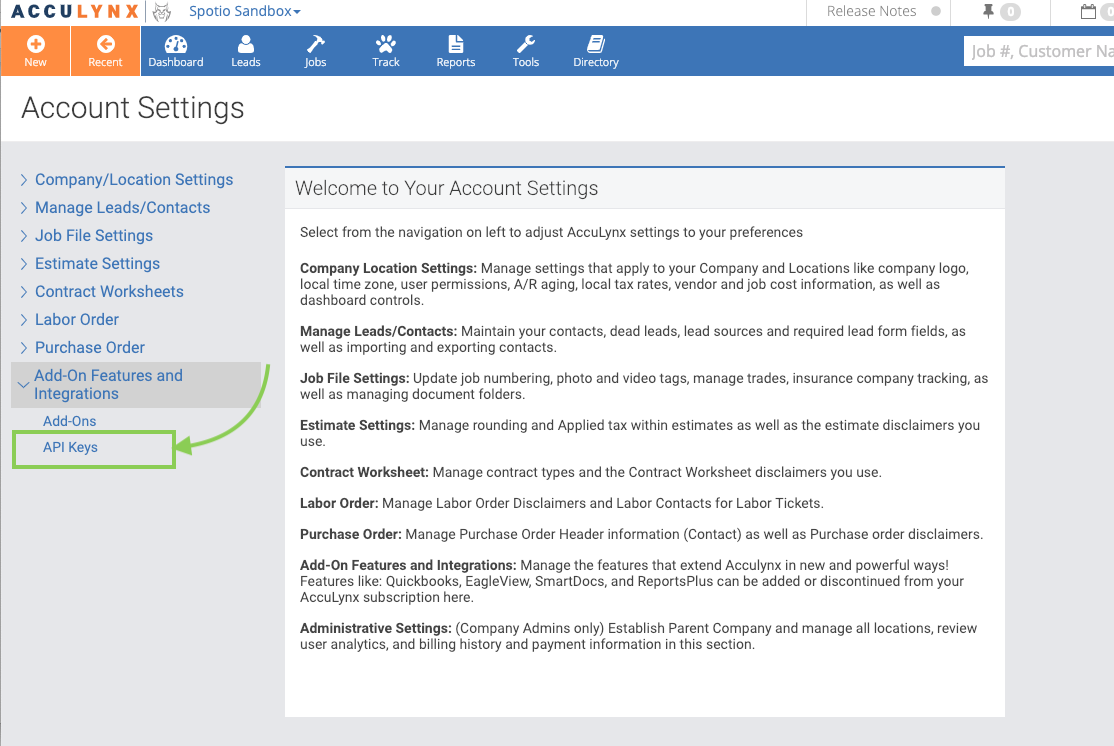Click the Purchase Order bold label
The image size is (1114, 746).
pos(351,534)
